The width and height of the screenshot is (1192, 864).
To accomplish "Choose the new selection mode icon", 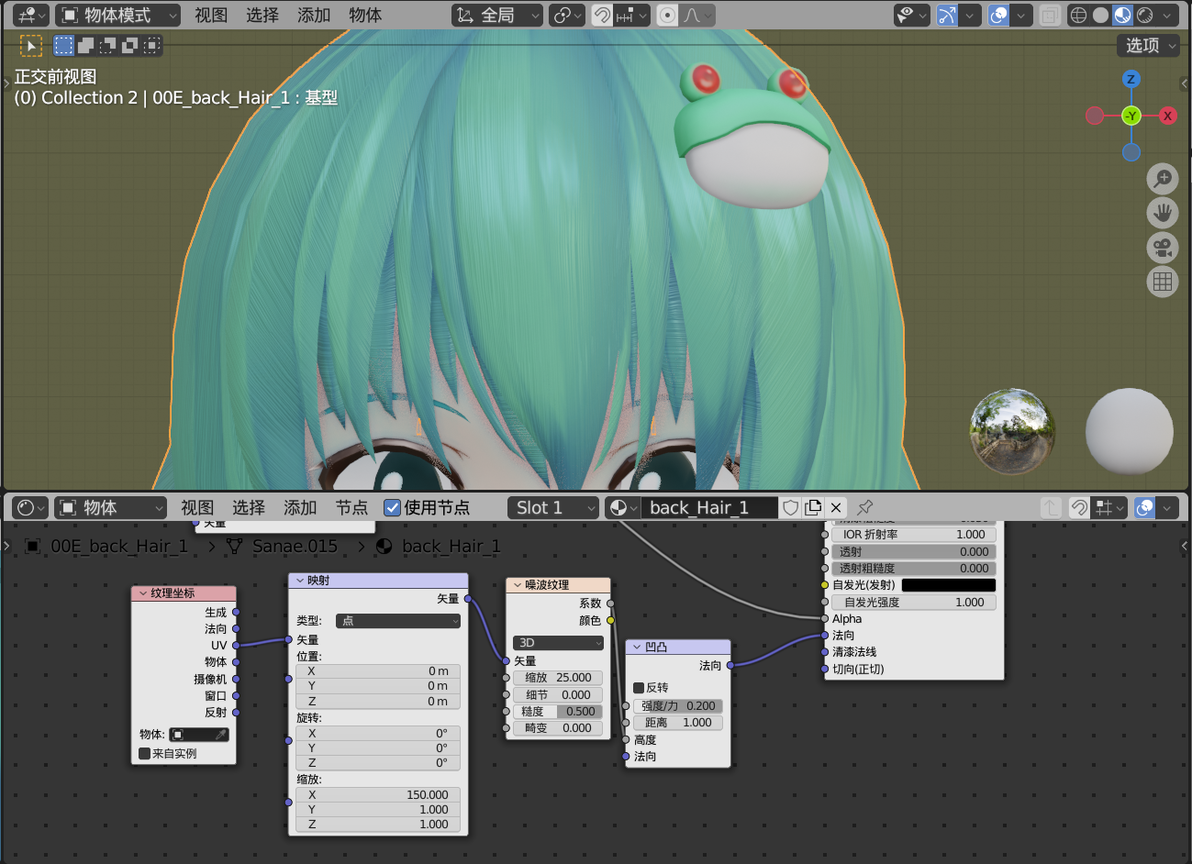I will (x=64, y=46).
